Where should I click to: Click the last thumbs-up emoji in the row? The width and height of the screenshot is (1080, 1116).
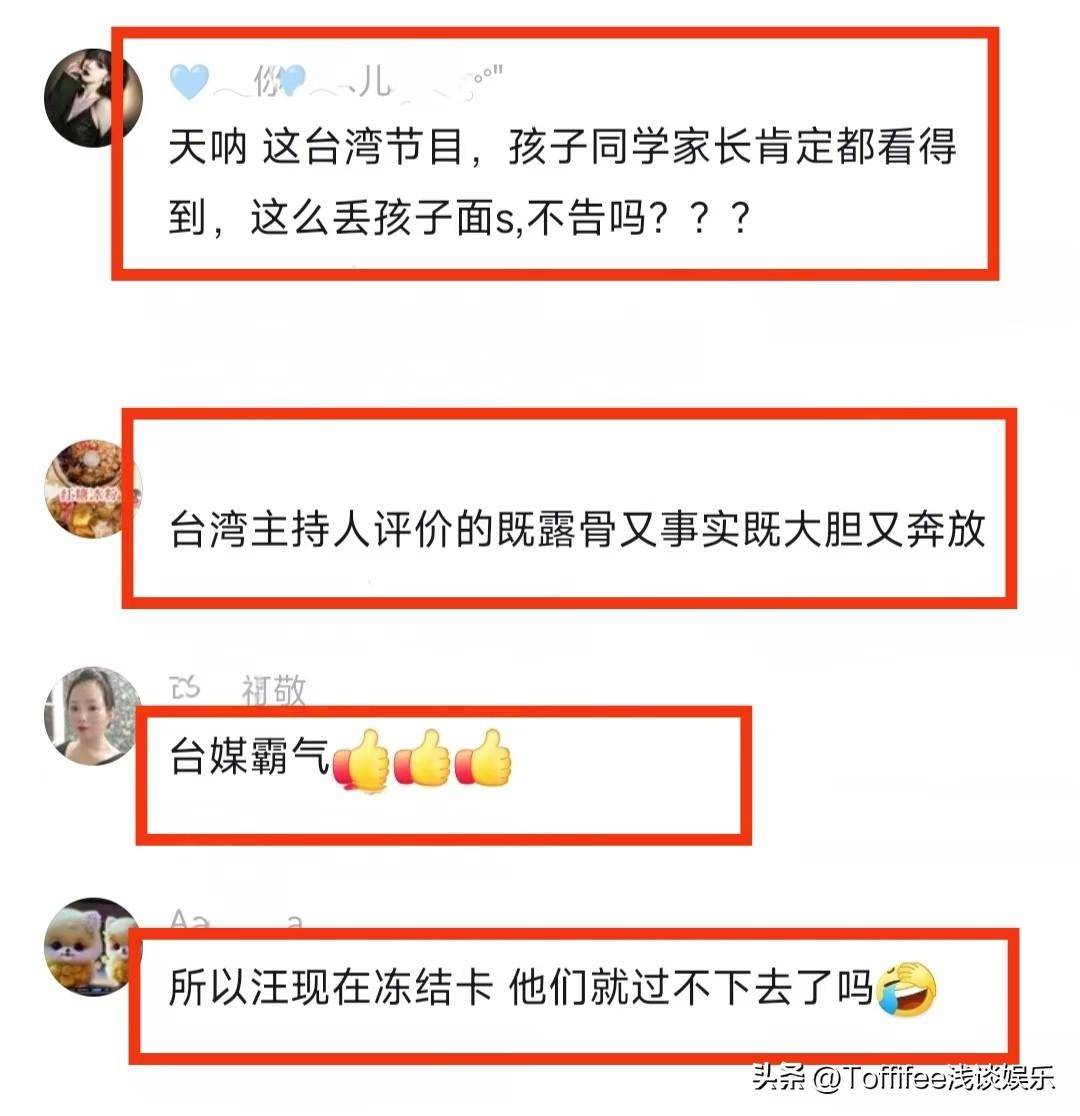click(x=483, y=757)
